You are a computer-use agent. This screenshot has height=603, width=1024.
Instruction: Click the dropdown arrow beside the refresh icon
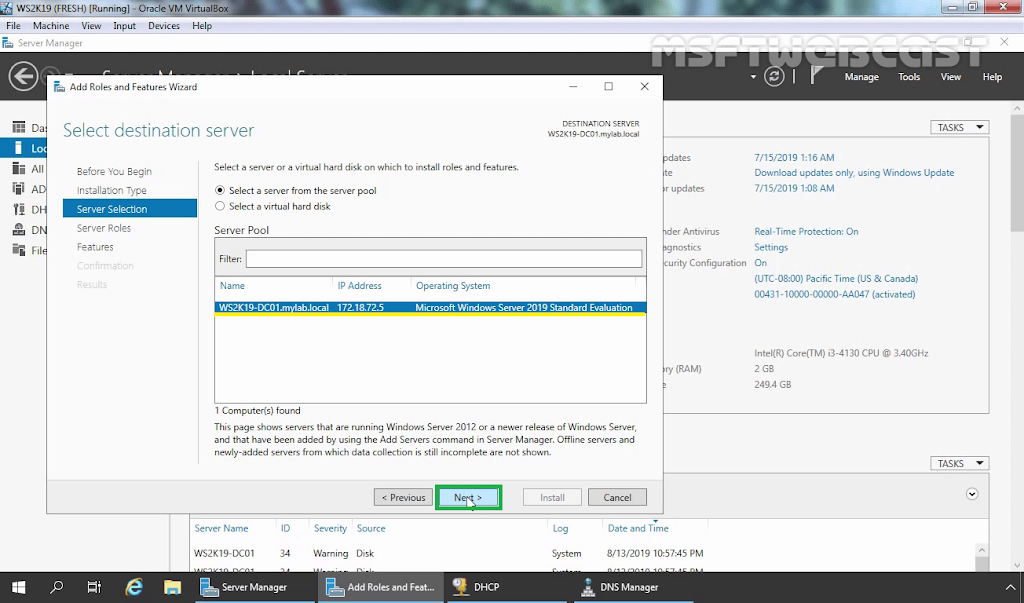click(x=753, y=76)
